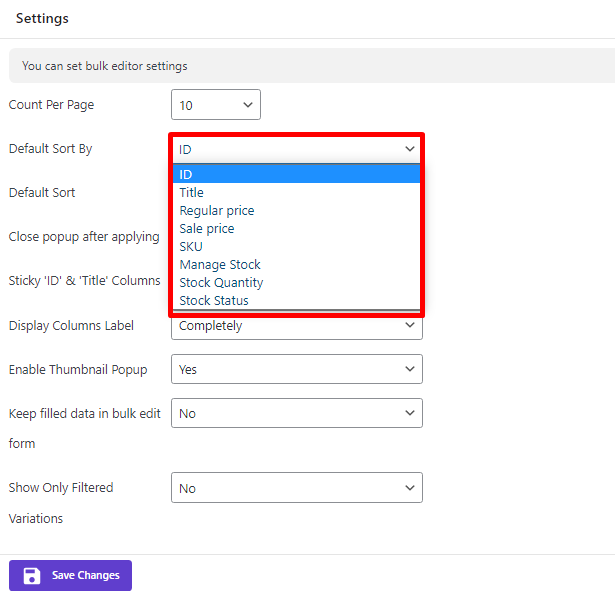Select the ID option in the list
This screenshot has height=595, width=615.
tap(297, 174)
